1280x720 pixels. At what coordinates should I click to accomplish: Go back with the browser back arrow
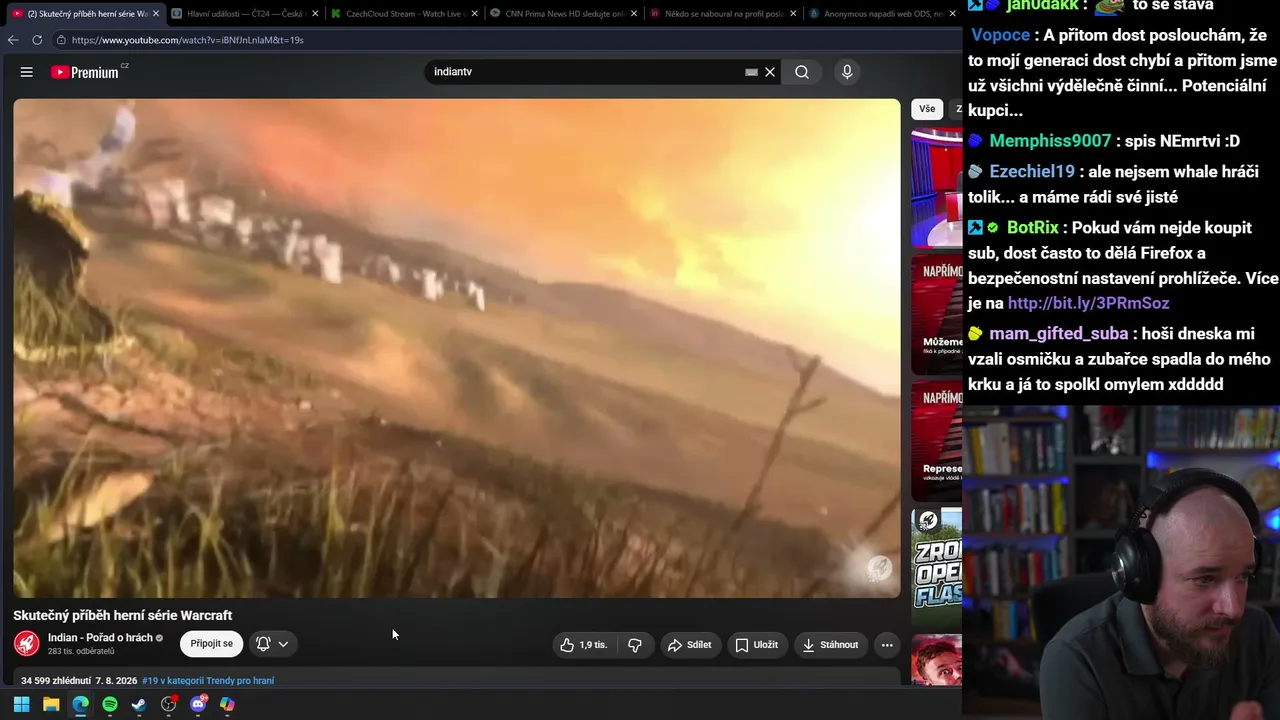[x=13, y=40]
